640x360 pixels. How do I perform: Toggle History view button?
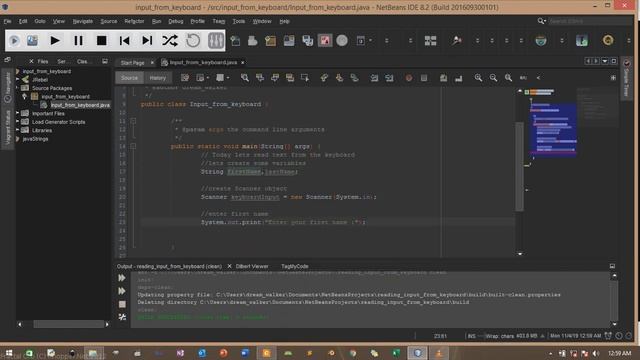[x=158, y=78]
